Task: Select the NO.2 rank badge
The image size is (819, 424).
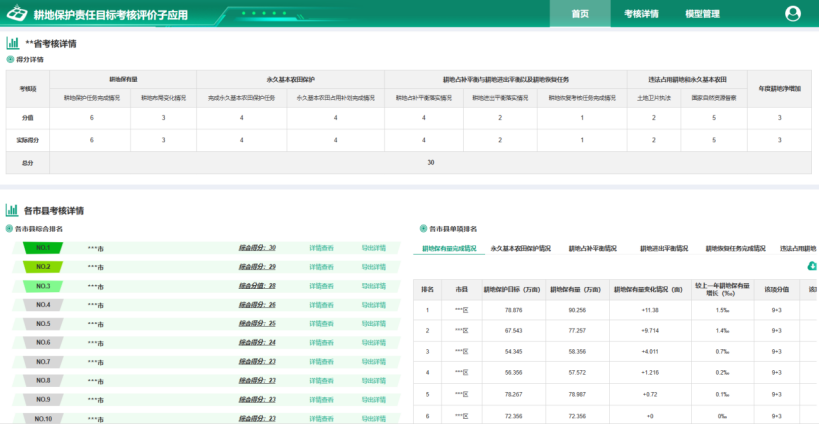Action: tap(42, 267)
